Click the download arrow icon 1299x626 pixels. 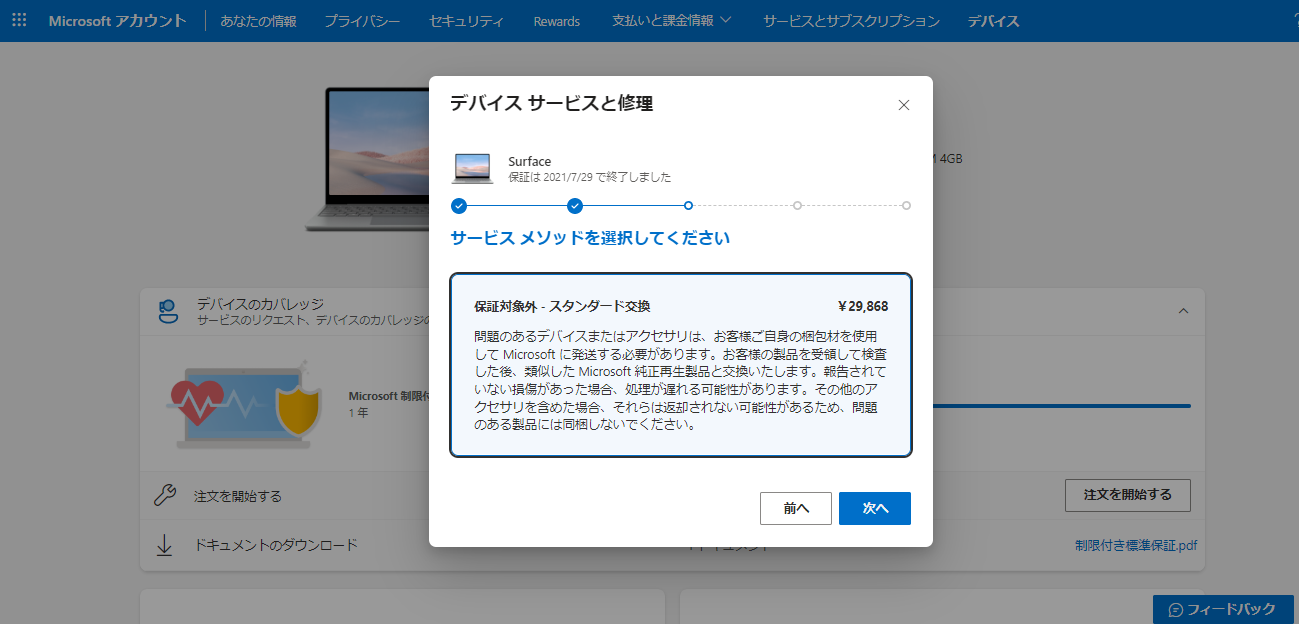(x=165, y=545)
